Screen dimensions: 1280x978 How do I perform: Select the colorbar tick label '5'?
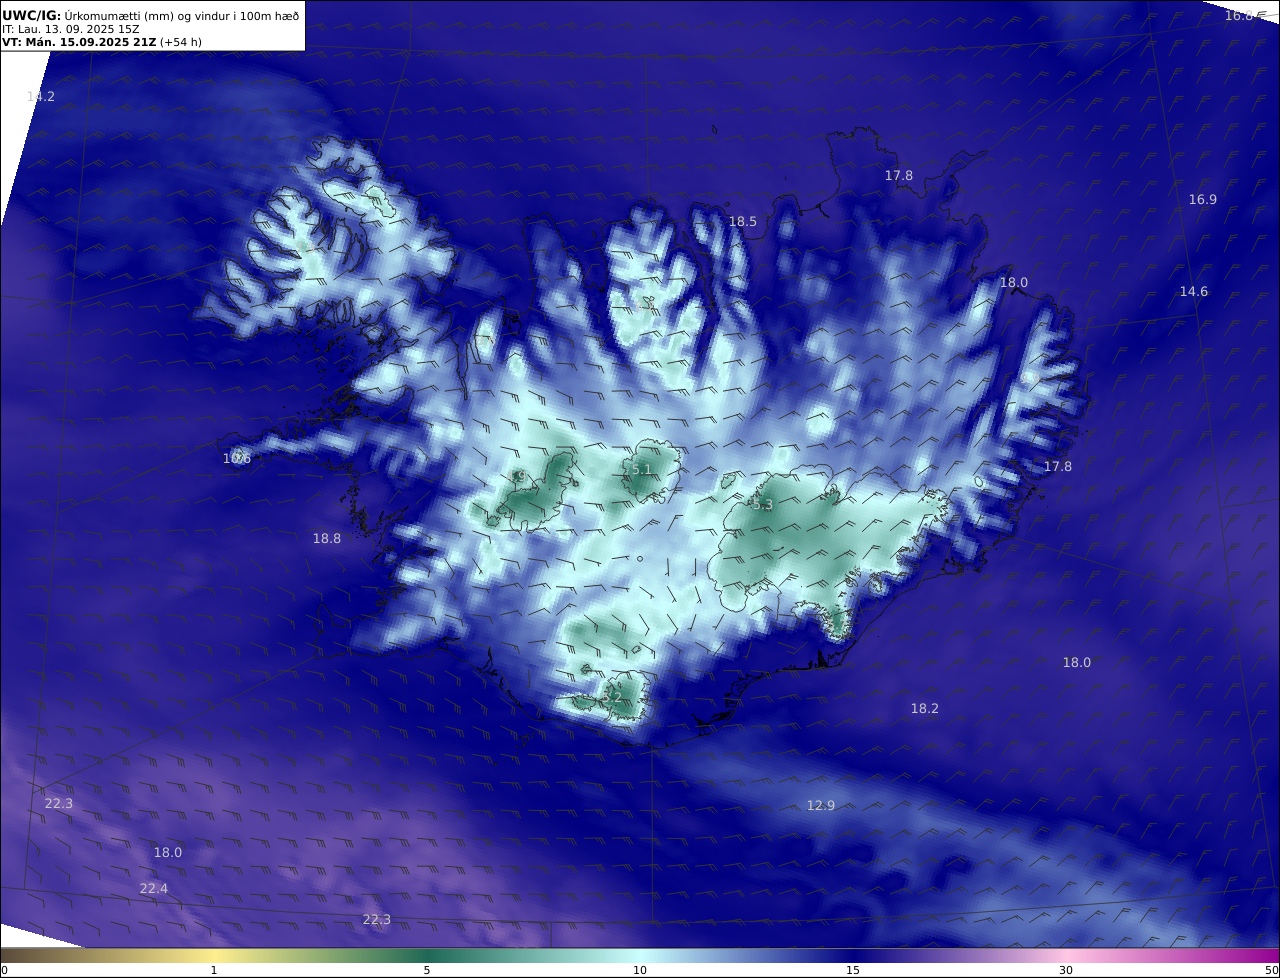tap(427, 970)
